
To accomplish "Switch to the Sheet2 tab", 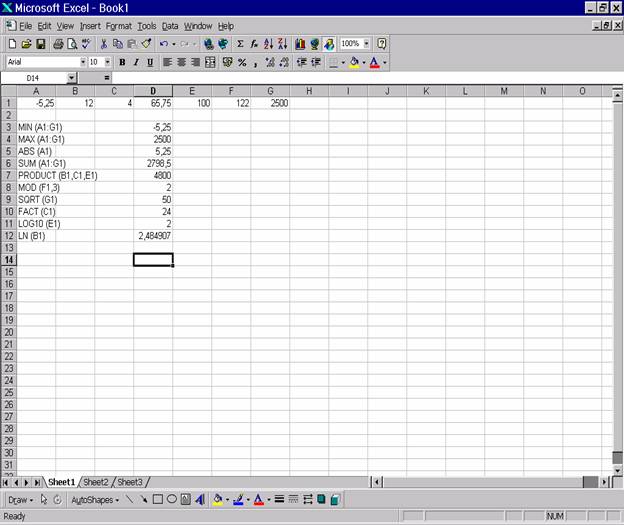I will click(97, 482).
